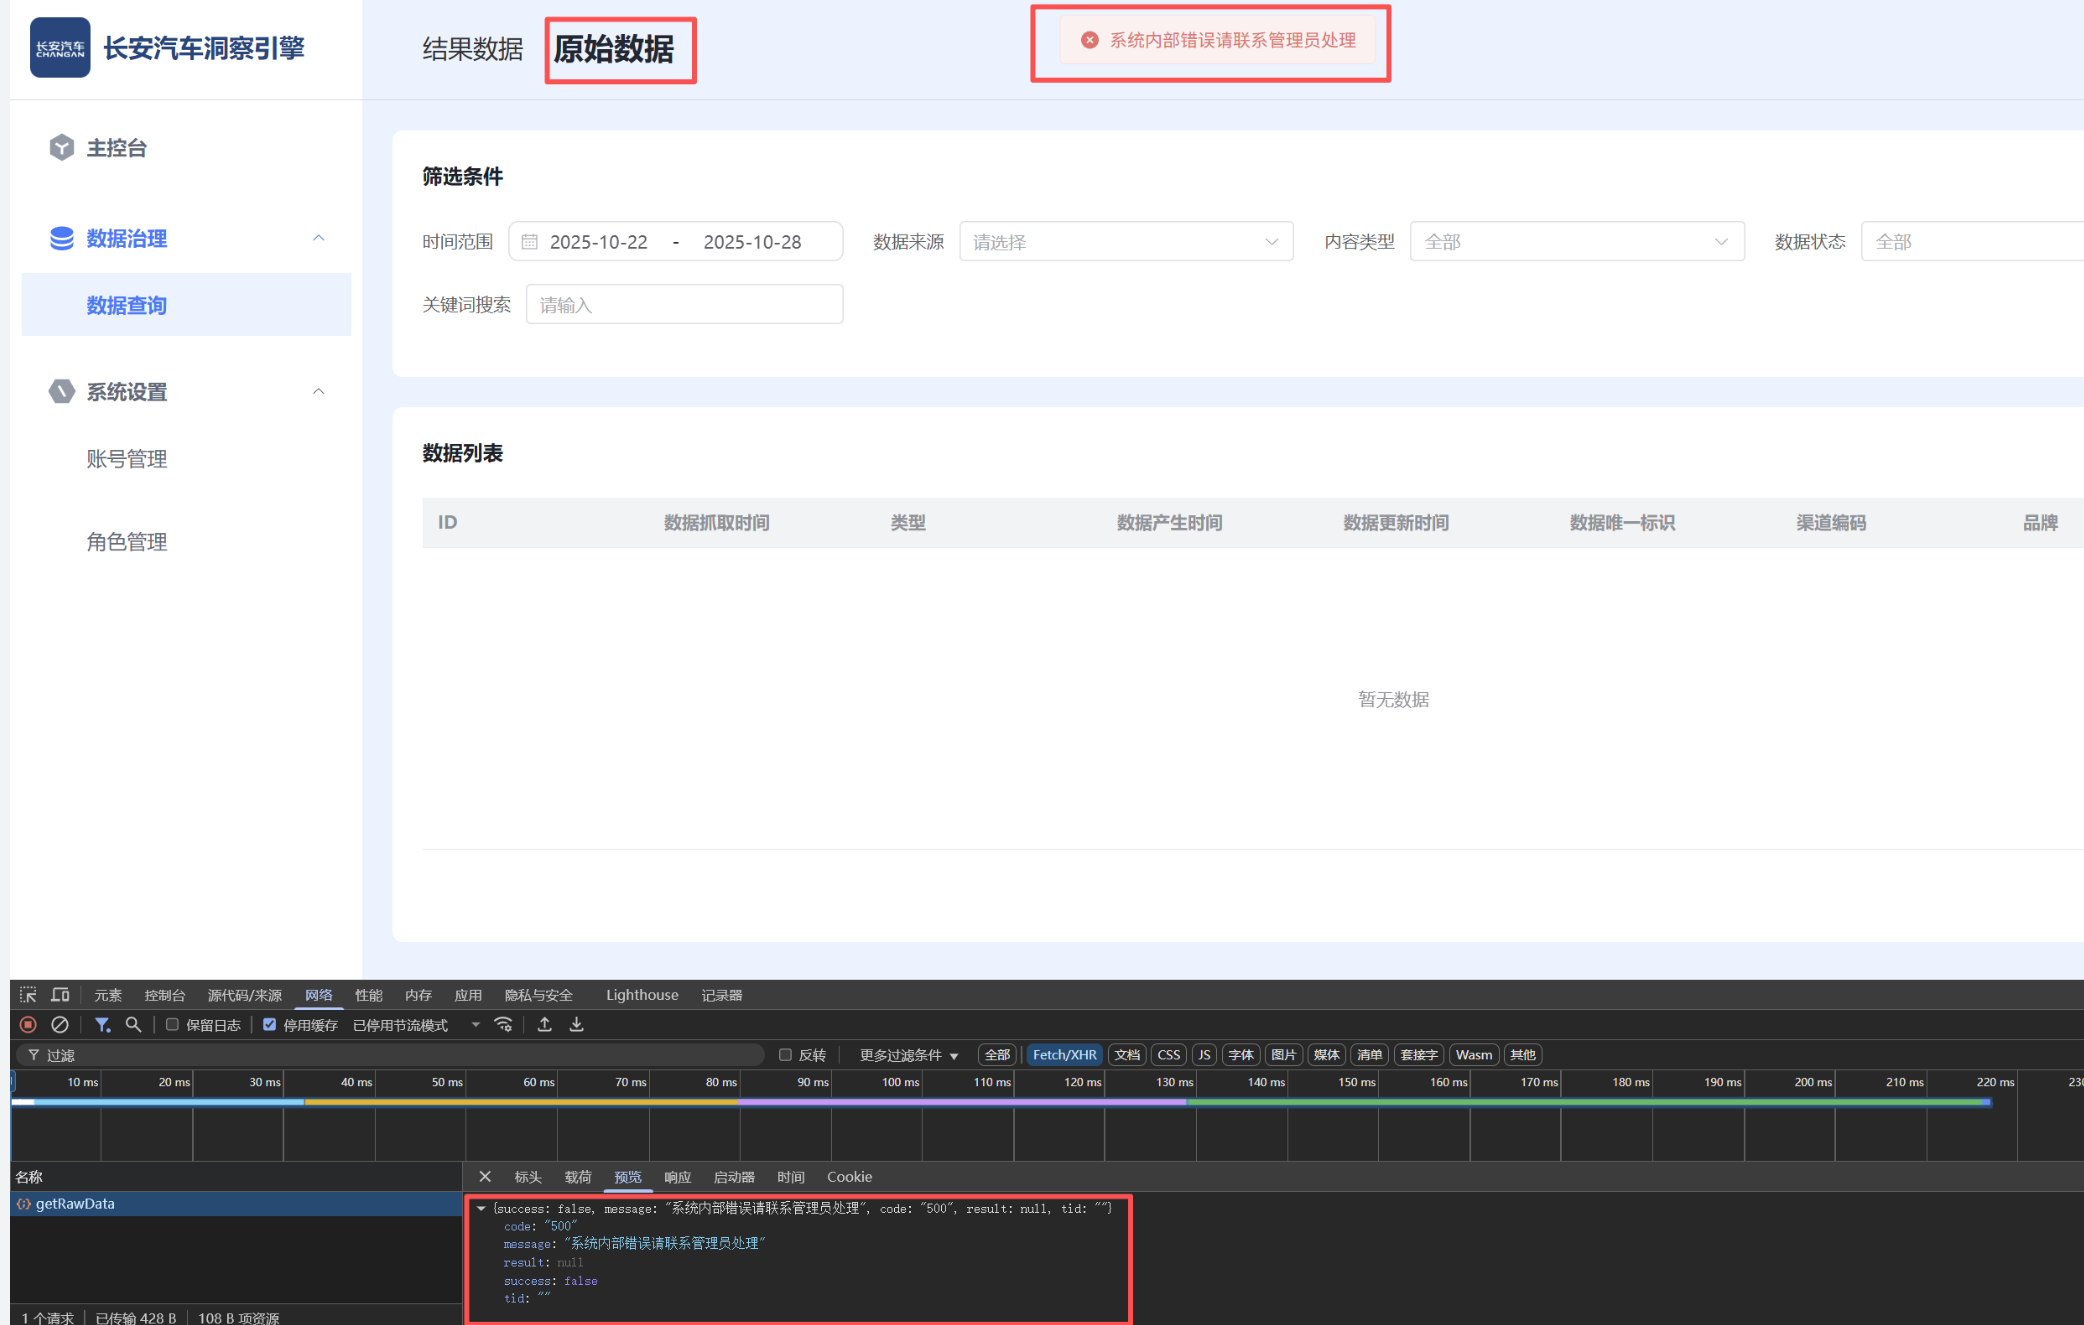2084x1325 pixels.
Task: Toggle the network filter funnel icon
Action: [x=102, y=1025]
